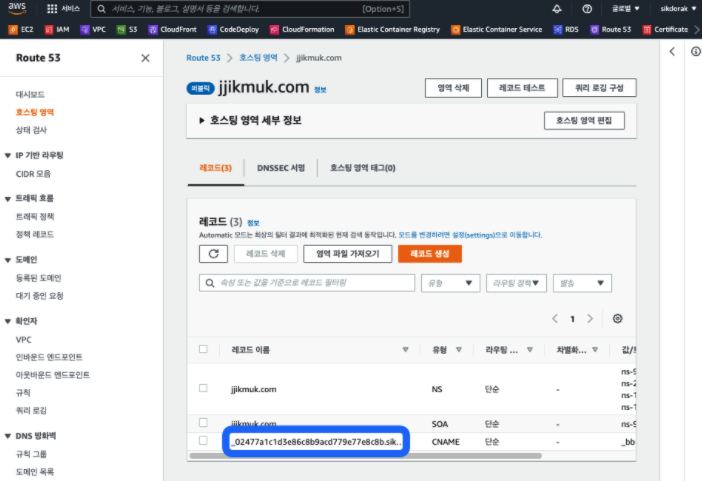Open 상태 검사 in sidebar
702x481 pixels.
[31, 130]
